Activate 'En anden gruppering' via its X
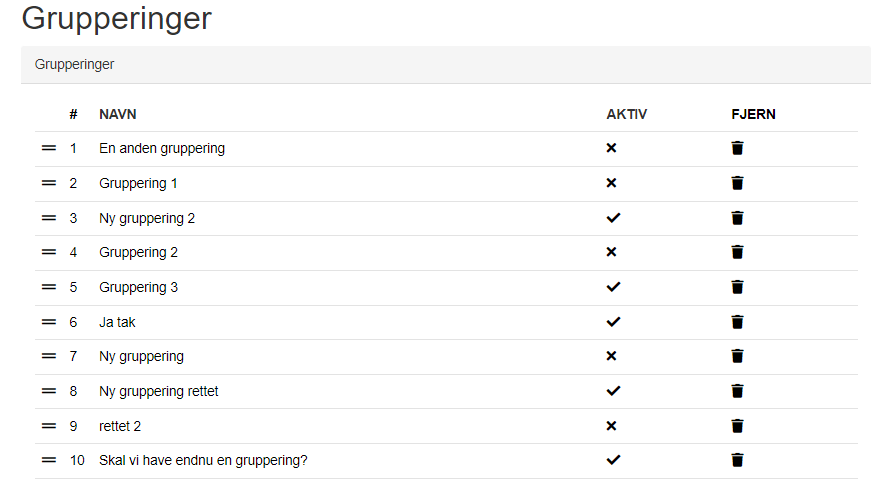The height and width of the screenshot is (491, 884). coord(612,149)
